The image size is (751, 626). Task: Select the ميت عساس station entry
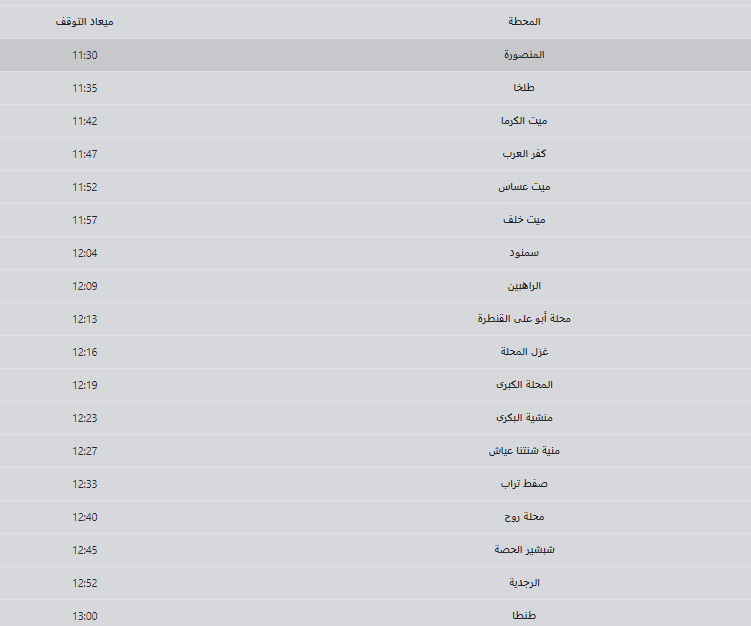(376, 187)
